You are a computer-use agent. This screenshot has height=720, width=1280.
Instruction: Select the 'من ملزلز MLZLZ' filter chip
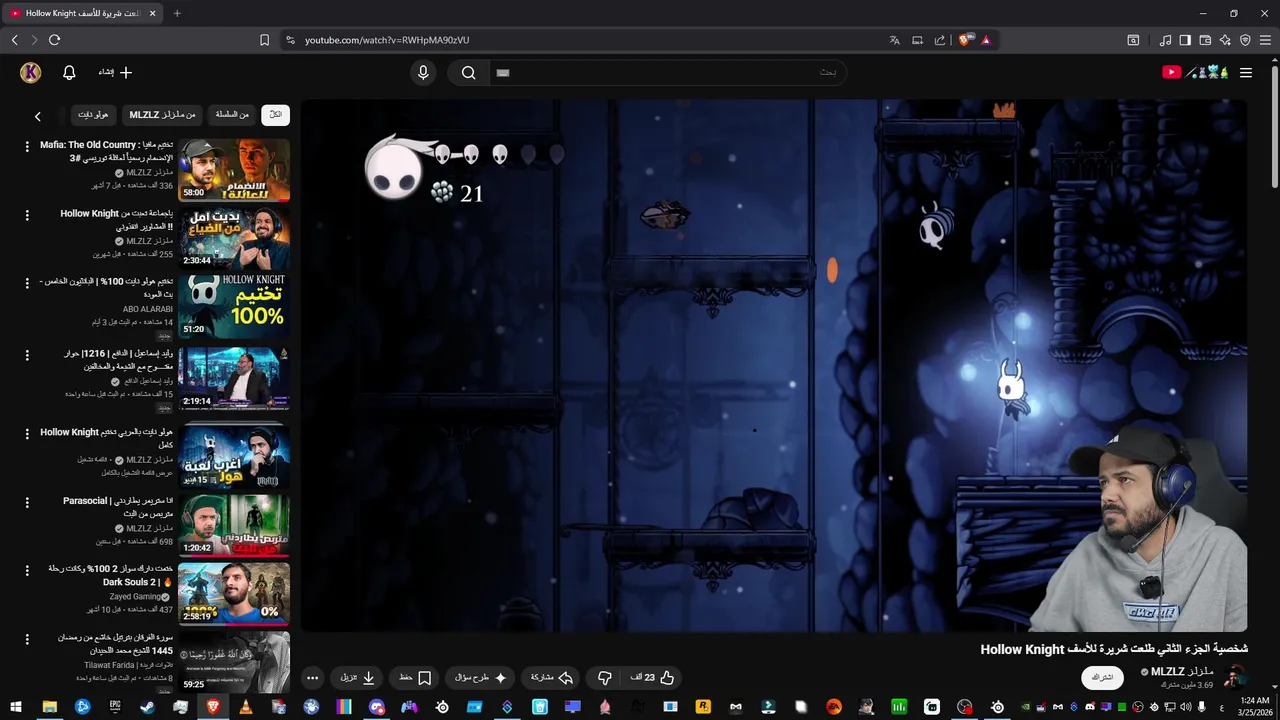tap(162, 115)
